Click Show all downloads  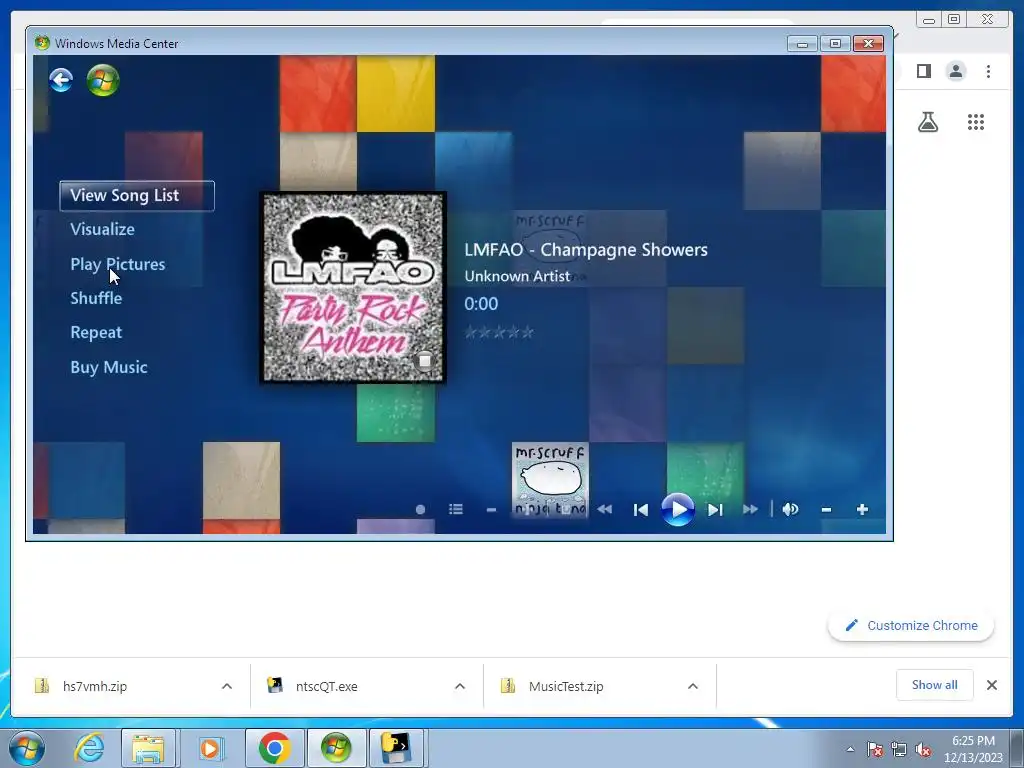(x=935, y=685)
